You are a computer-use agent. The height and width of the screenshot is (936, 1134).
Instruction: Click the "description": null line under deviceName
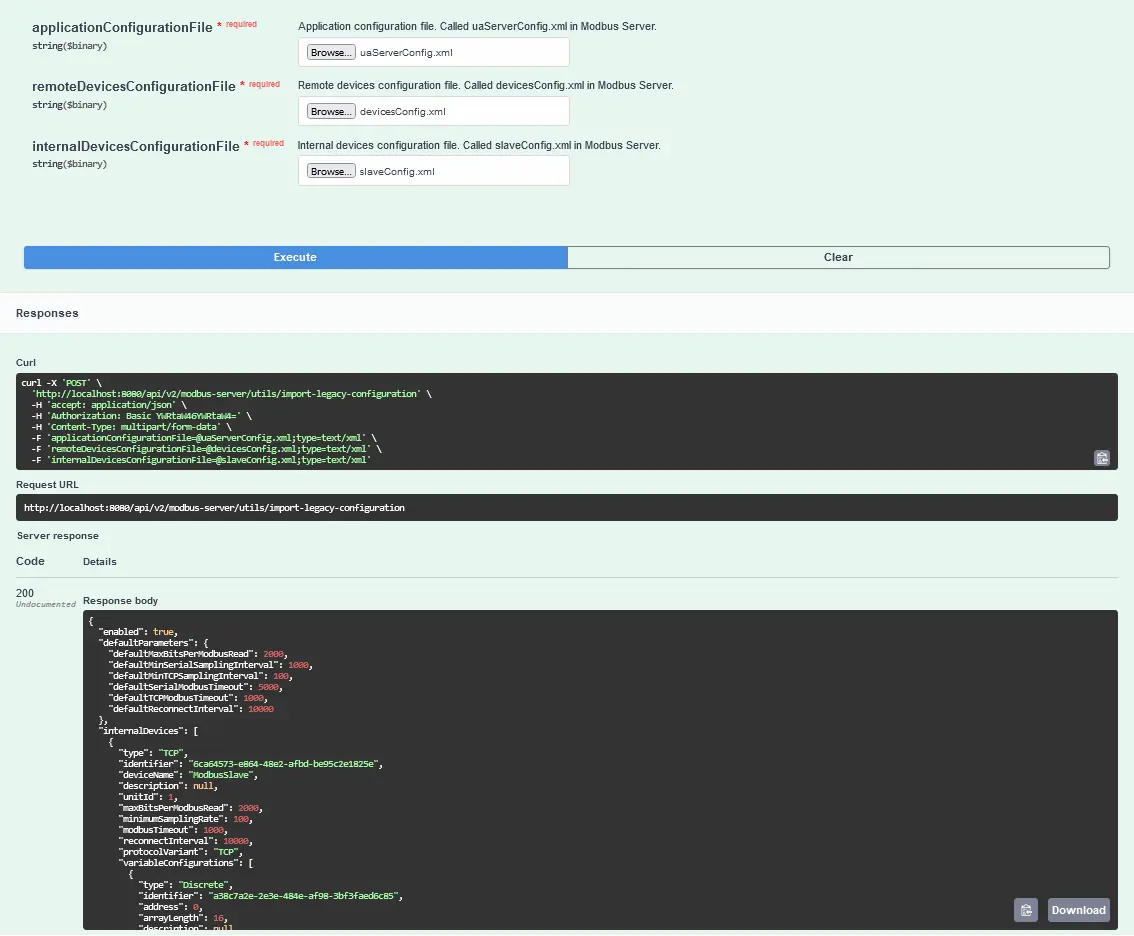tap(168, 786)
